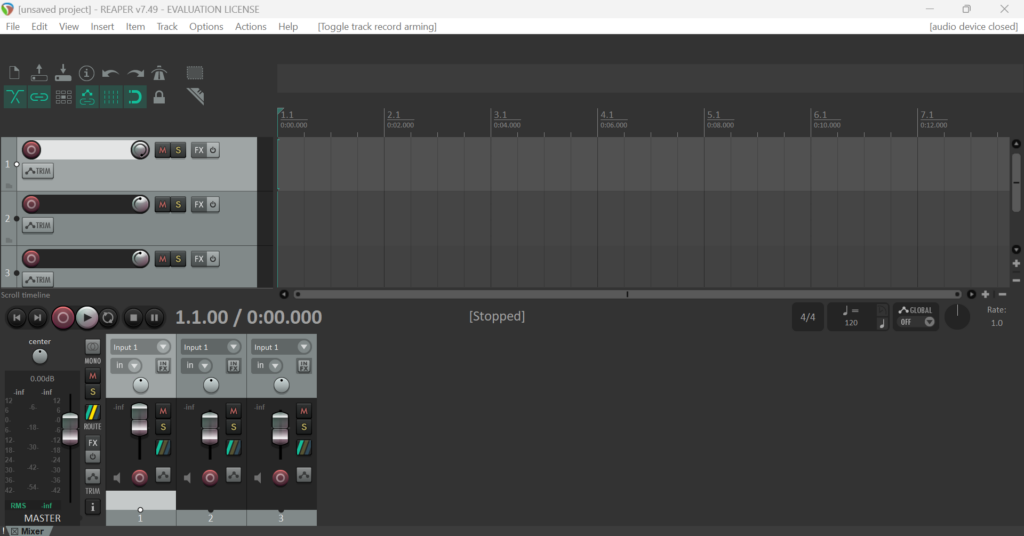Toggle envelope points move with items
The image size is (1024, 536).
point(87,97)
